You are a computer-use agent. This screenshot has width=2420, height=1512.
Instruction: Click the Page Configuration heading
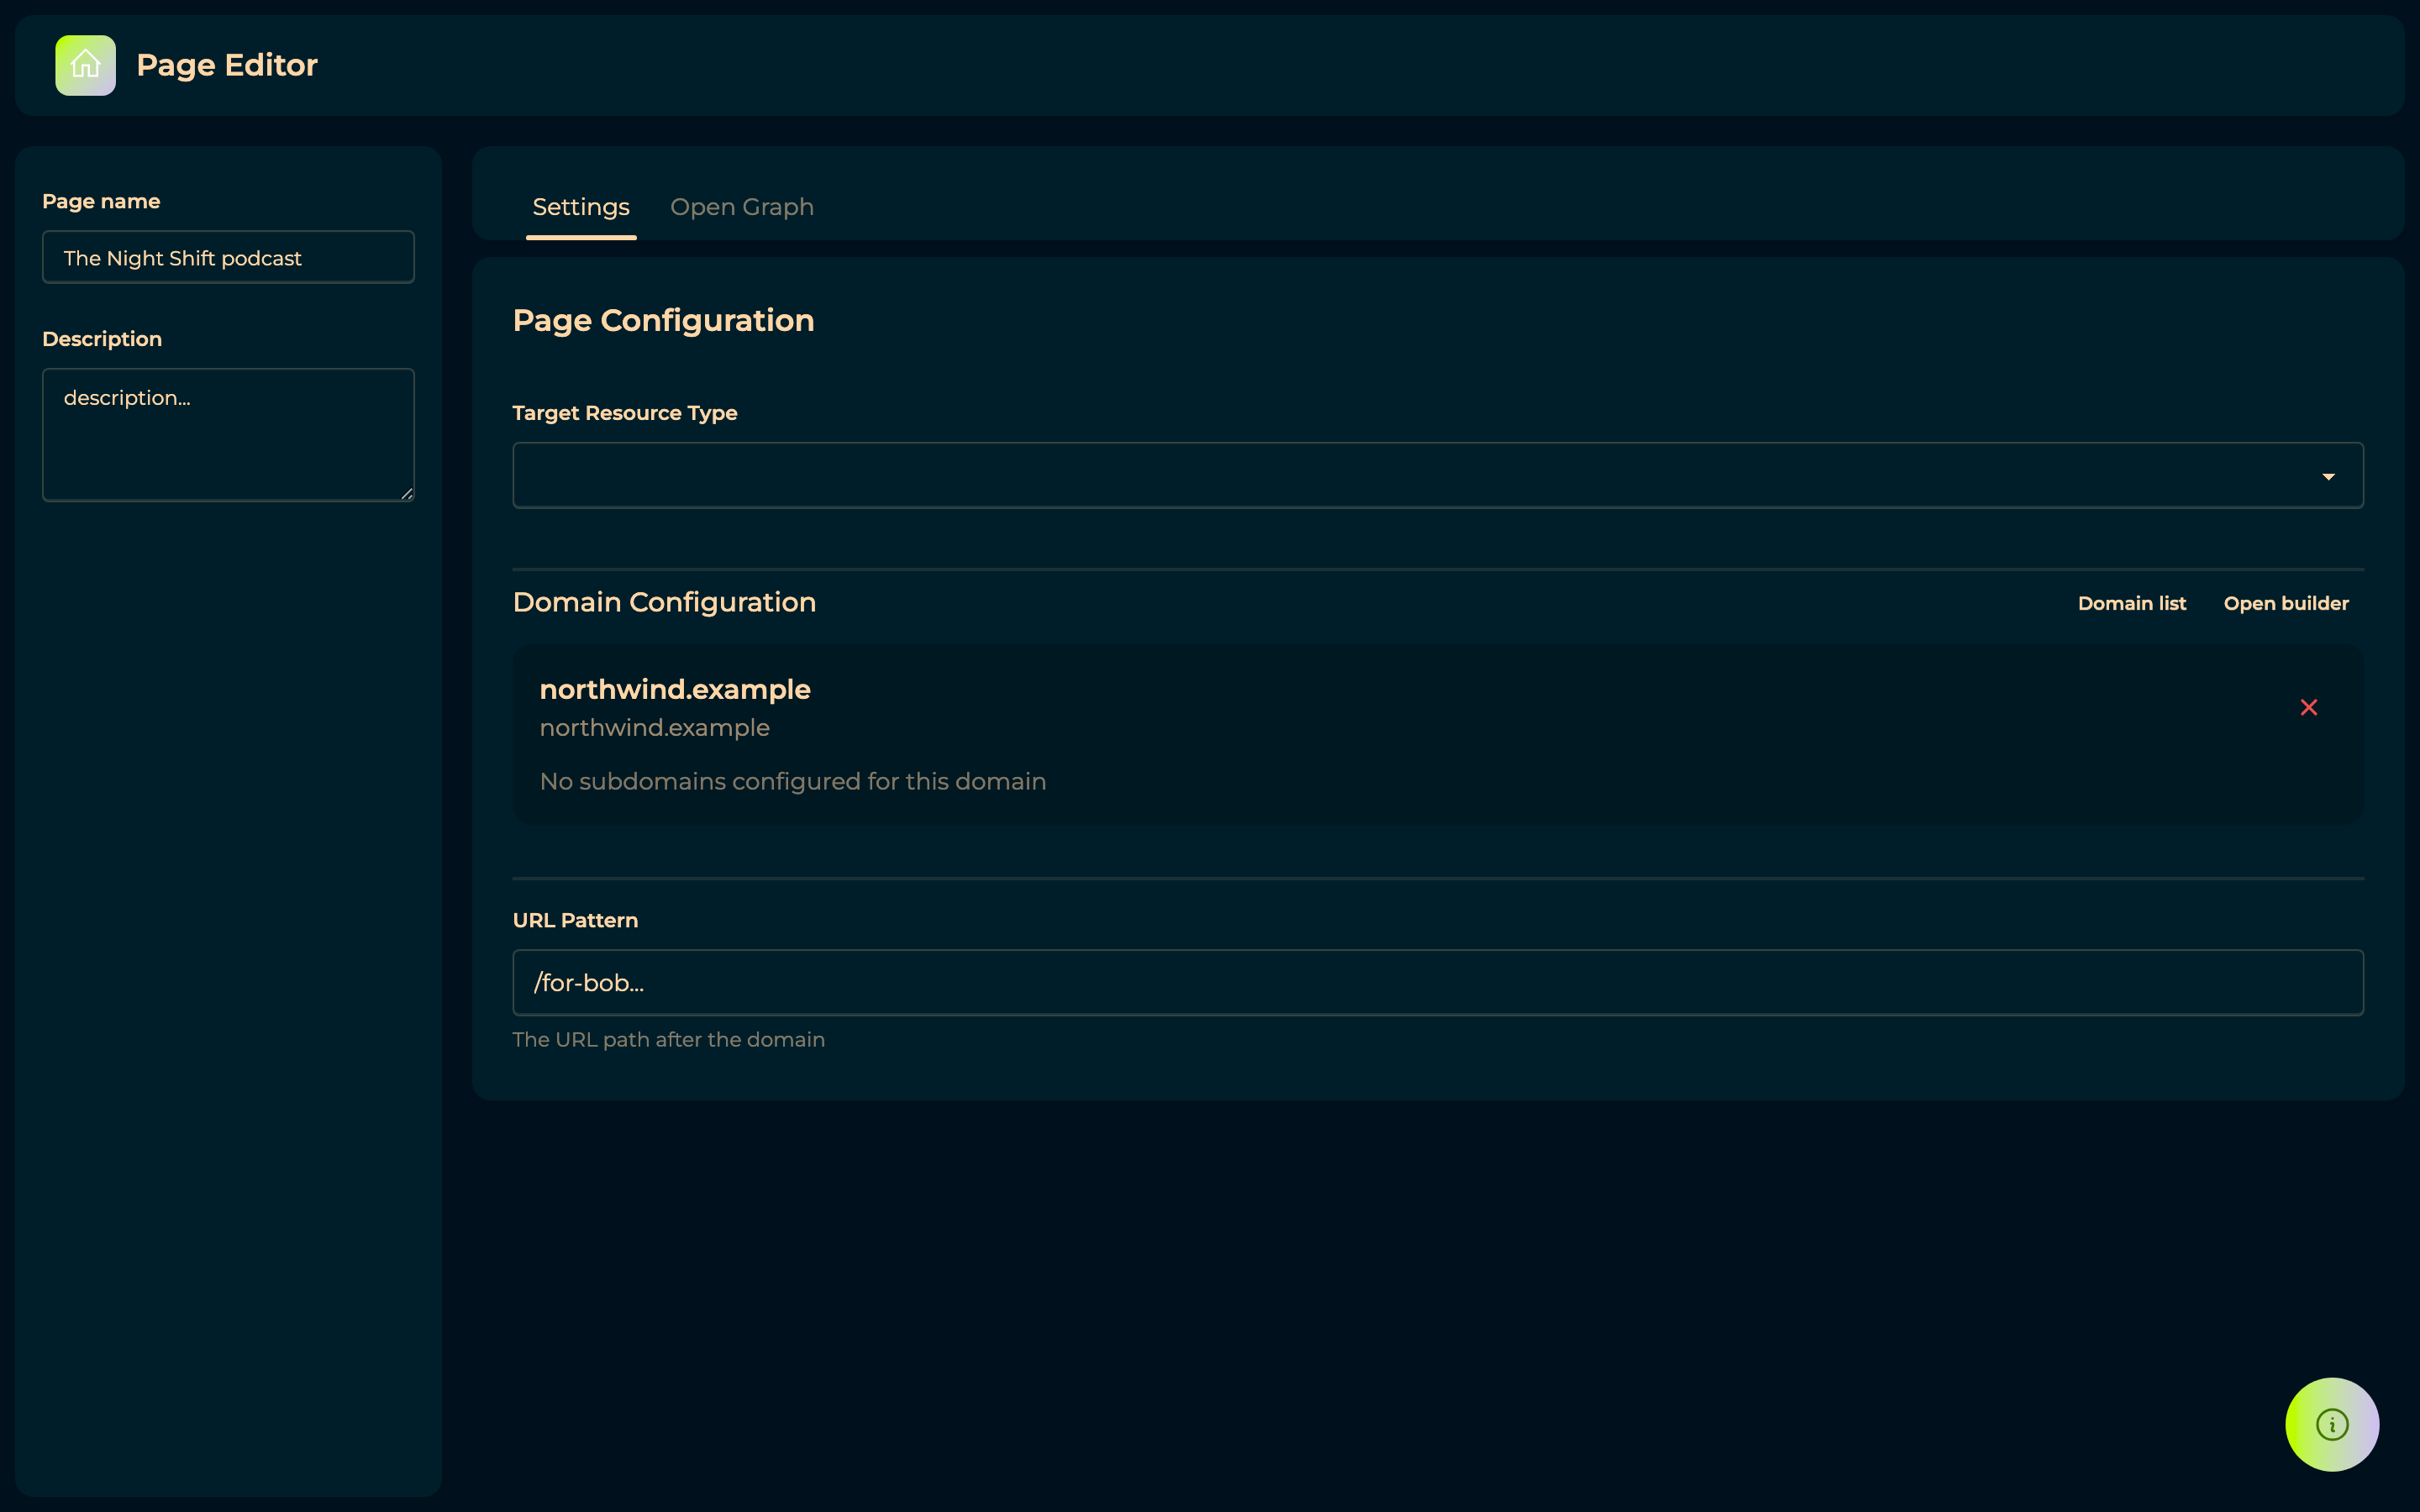pos(664,320)
